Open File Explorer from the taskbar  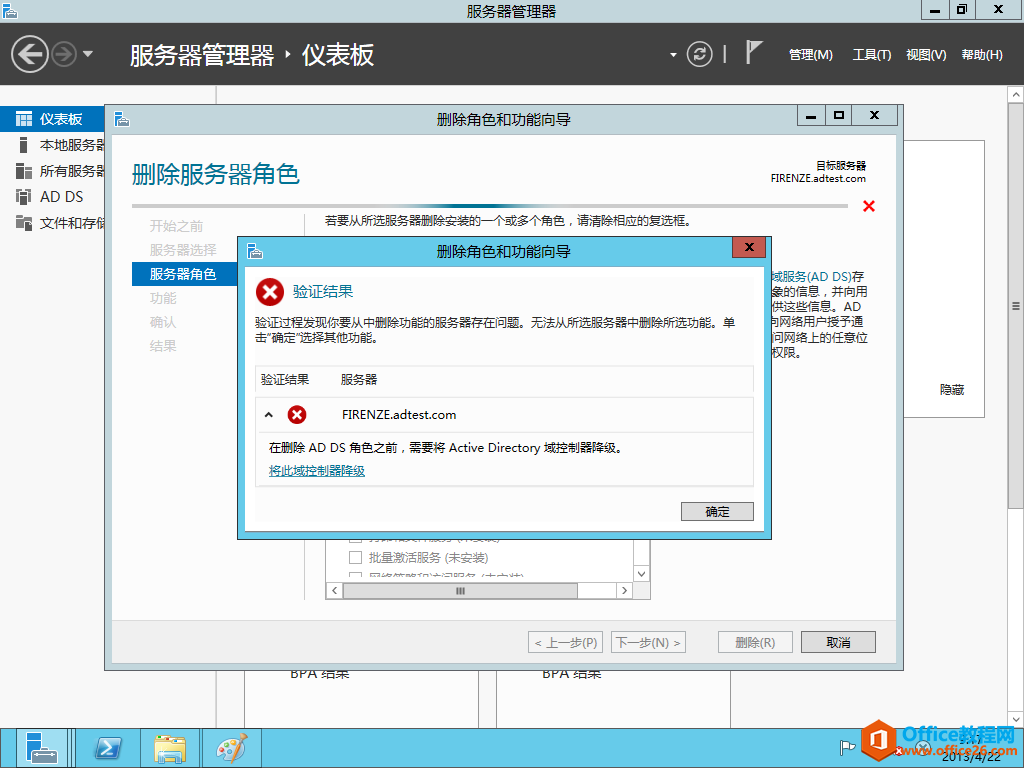pos(170,748)
